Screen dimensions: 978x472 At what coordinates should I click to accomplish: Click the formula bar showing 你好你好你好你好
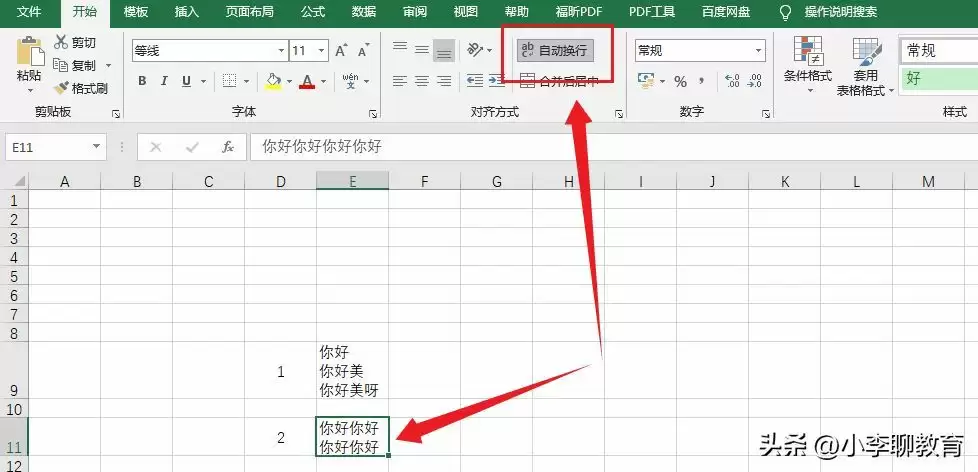(x=614, y=147)
